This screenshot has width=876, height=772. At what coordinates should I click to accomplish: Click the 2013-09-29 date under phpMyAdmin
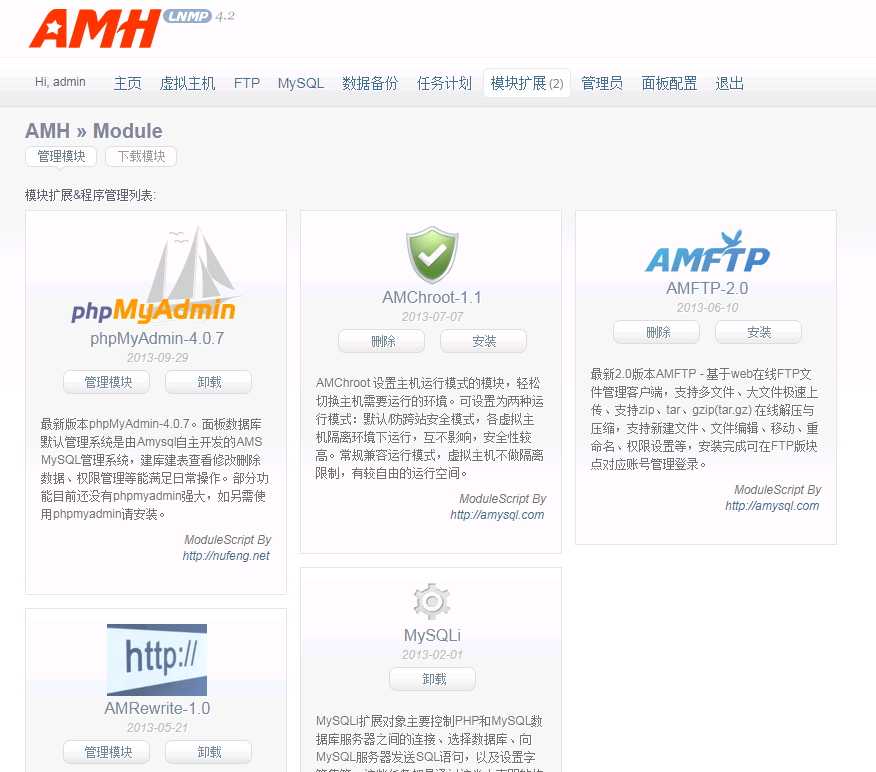[157, 358]
